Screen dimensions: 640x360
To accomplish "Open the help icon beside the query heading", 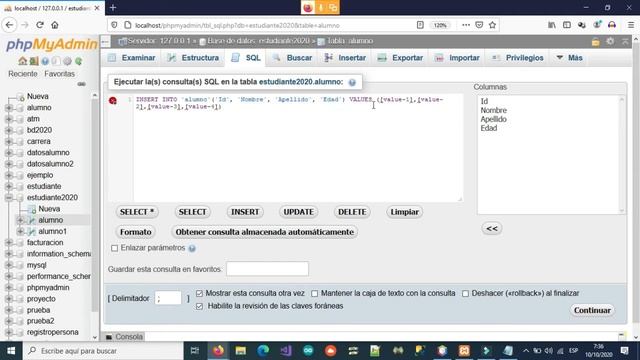I will (352, 82).
